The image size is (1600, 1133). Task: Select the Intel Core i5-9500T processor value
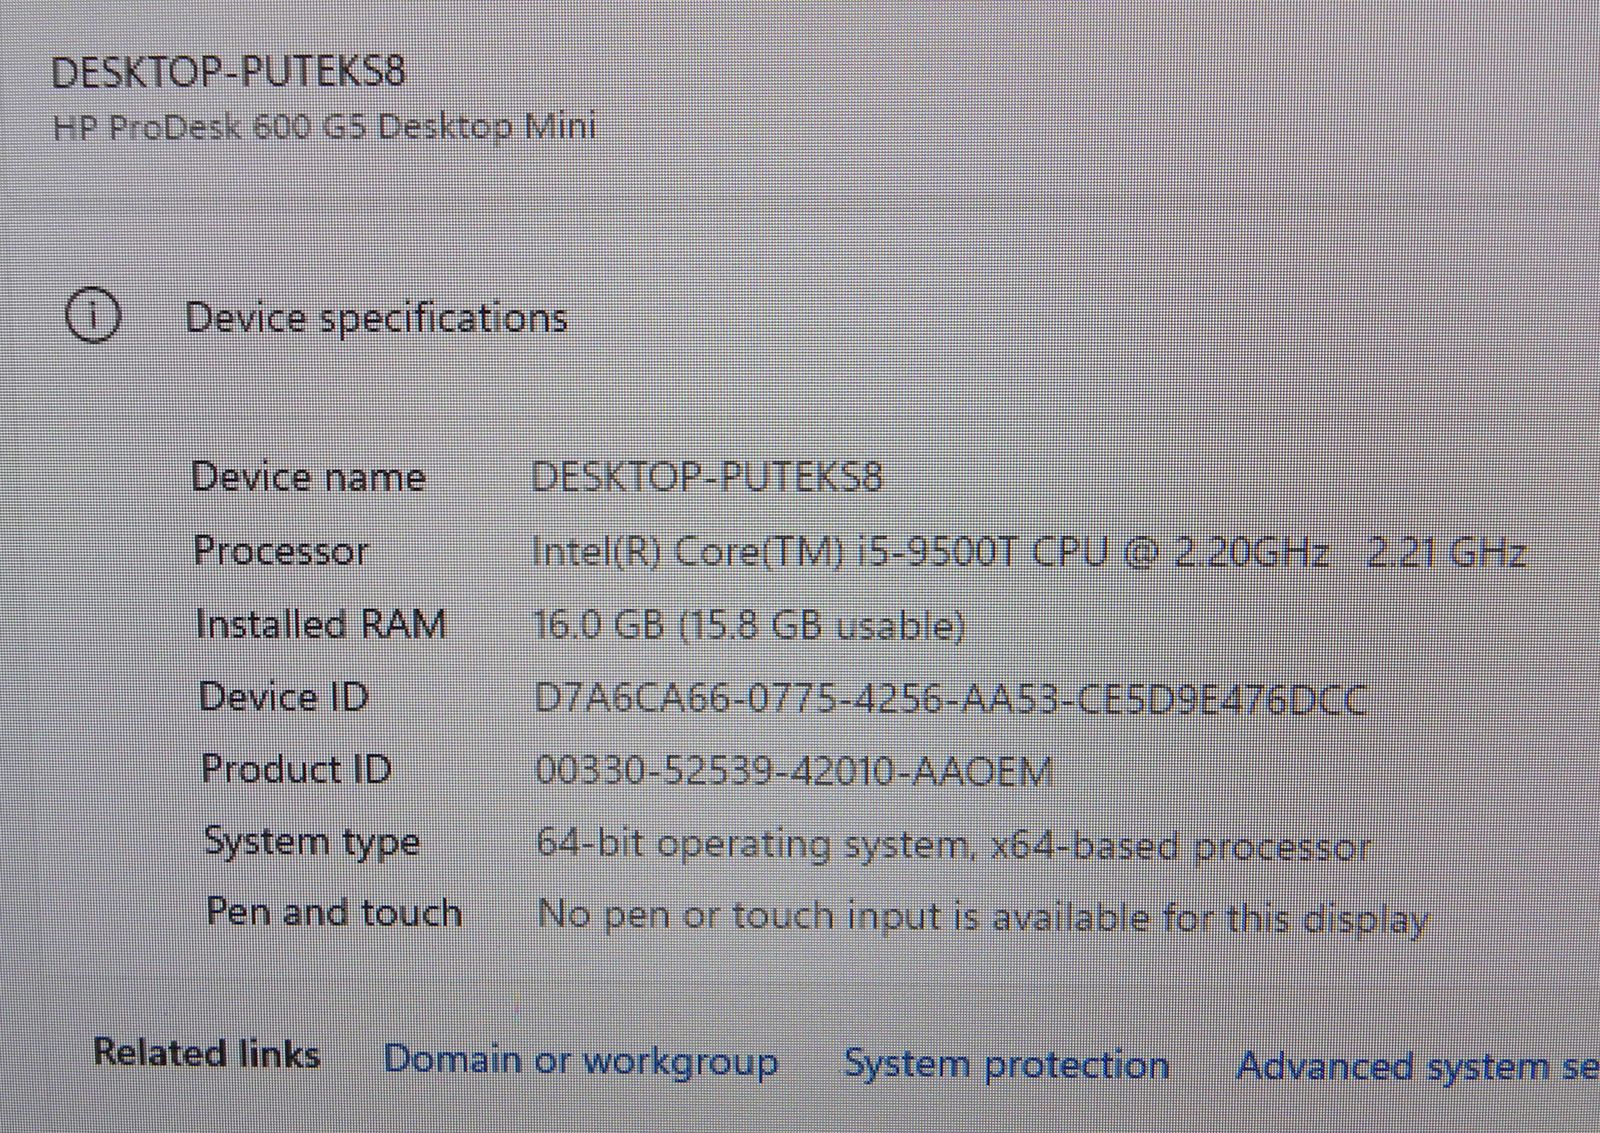1028,552
